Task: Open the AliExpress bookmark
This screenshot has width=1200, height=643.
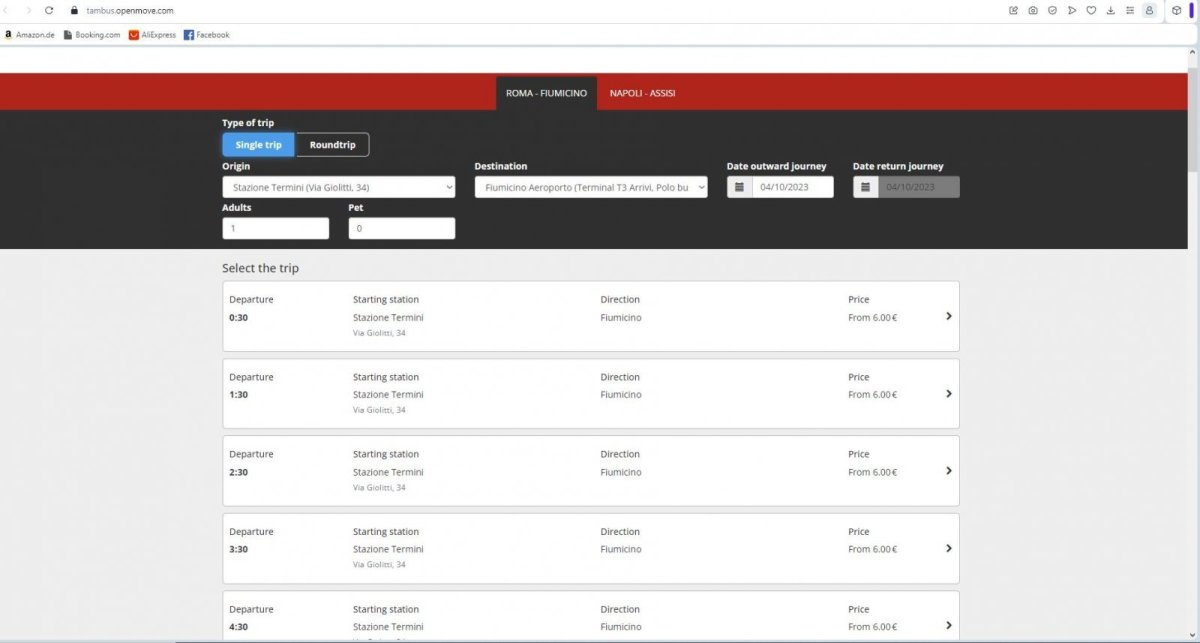Action: tap(152, 35)
